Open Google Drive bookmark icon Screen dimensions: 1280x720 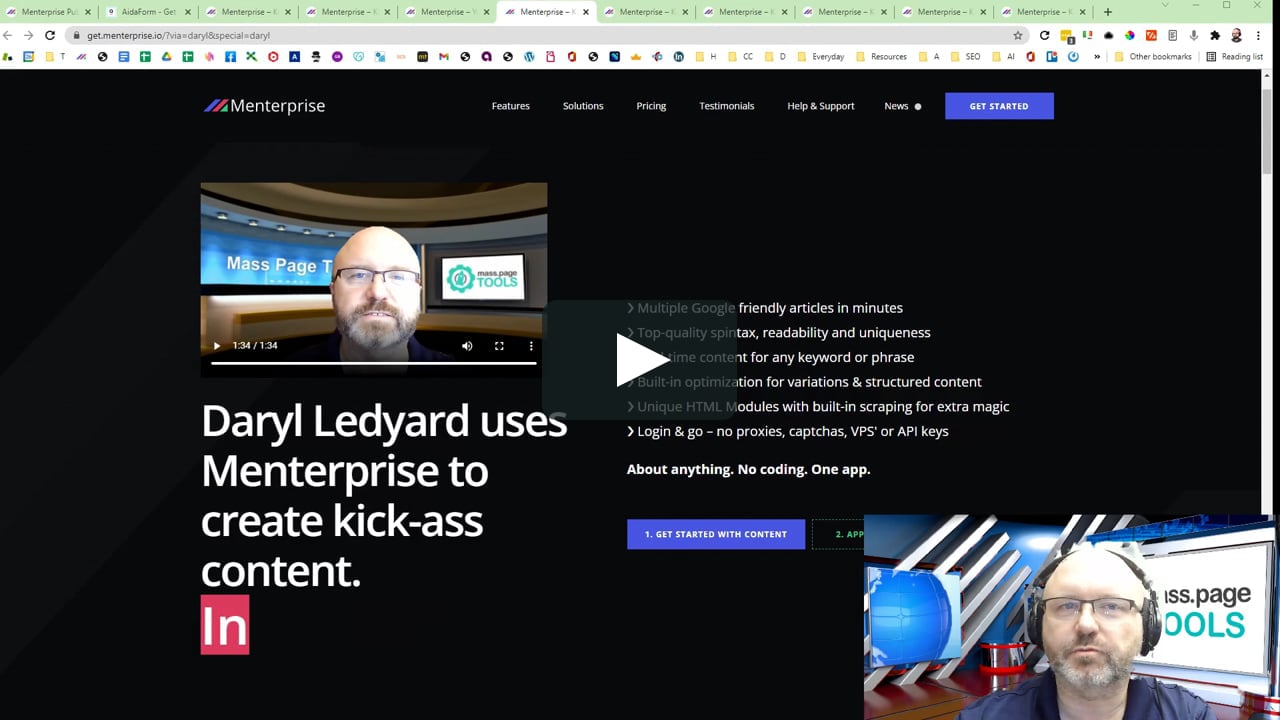[166, 57]
